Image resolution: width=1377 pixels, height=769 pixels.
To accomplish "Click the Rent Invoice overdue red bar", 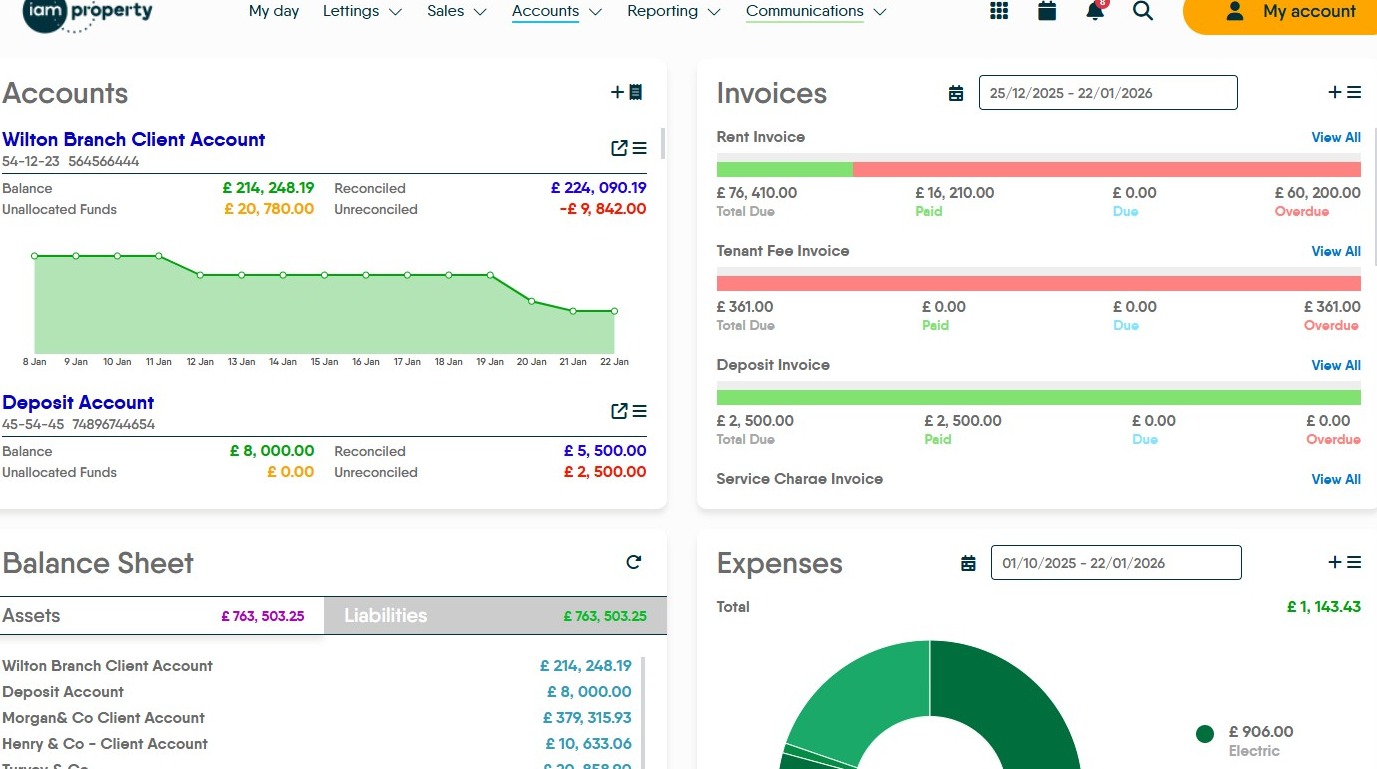I will click(1107, 169).
